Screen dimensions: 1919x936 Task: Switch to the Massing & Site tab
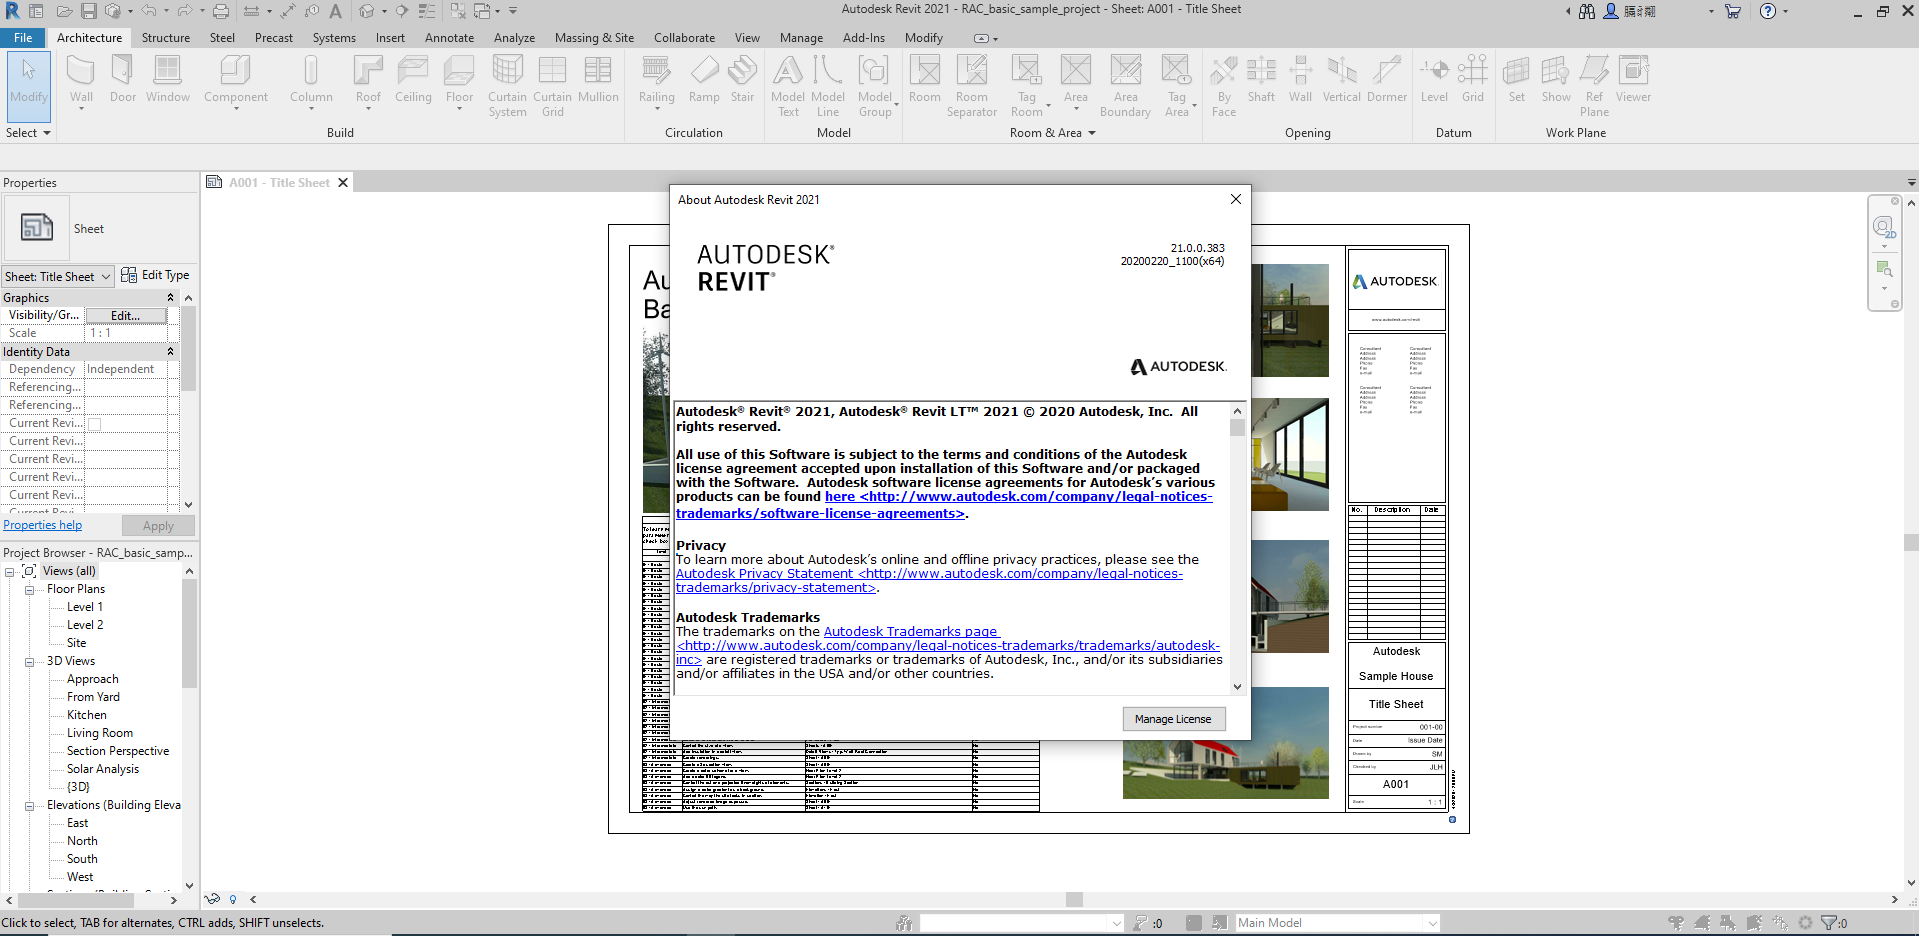click(x=594, y=38)
